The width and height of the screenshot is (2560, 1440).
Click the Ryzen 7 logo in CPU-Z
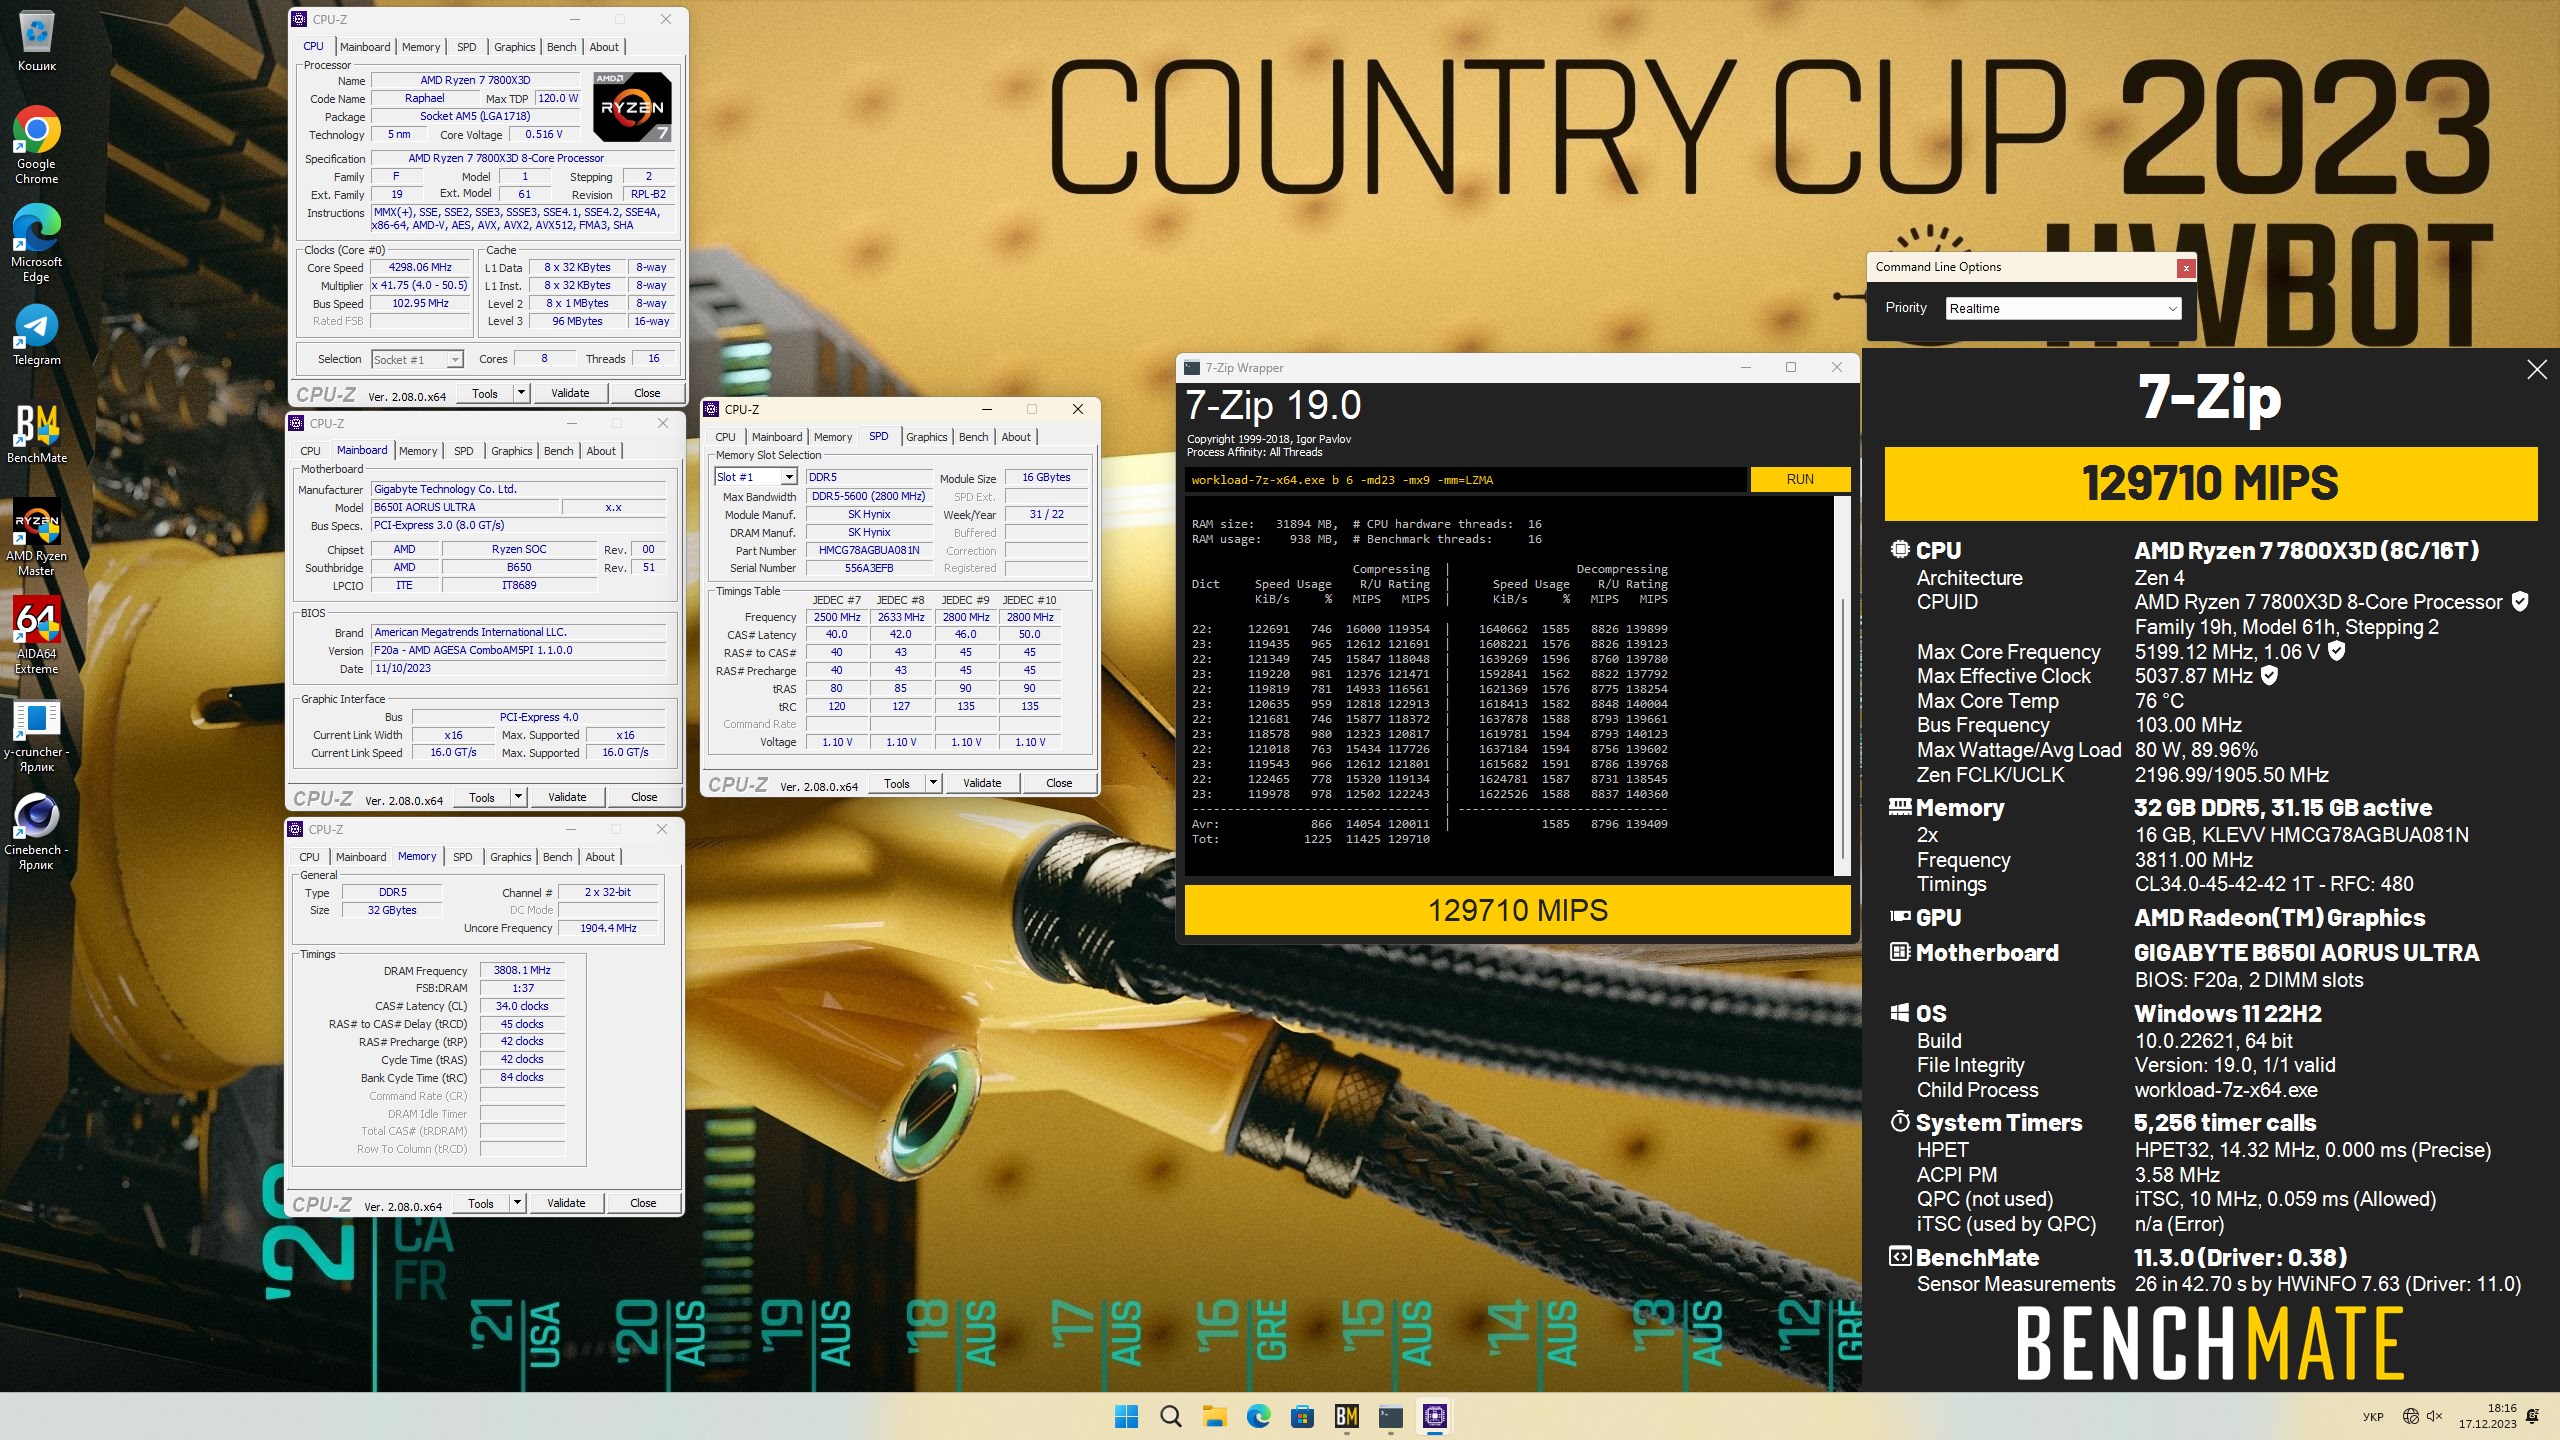(632, 106)
